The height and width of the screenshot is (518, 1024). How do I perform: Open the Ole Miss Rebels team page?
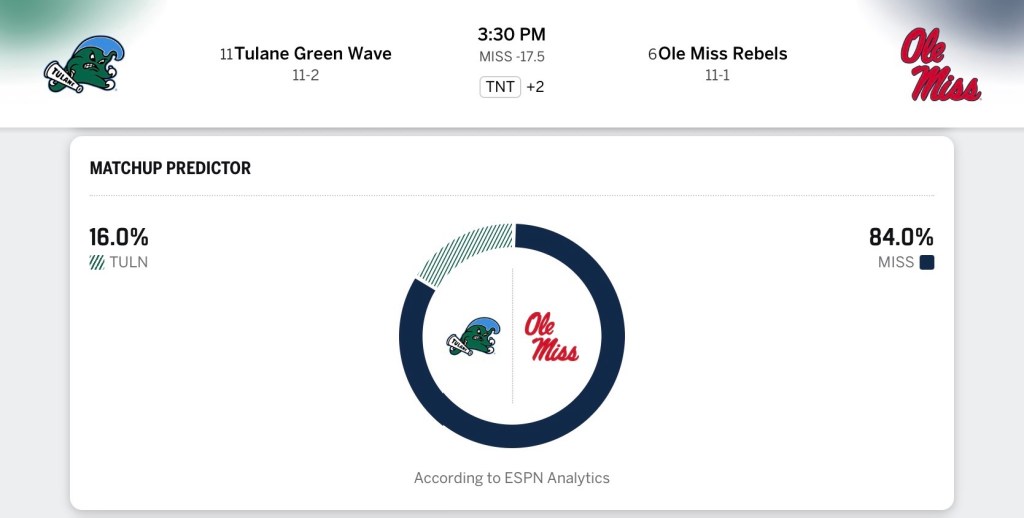point(723,54)
